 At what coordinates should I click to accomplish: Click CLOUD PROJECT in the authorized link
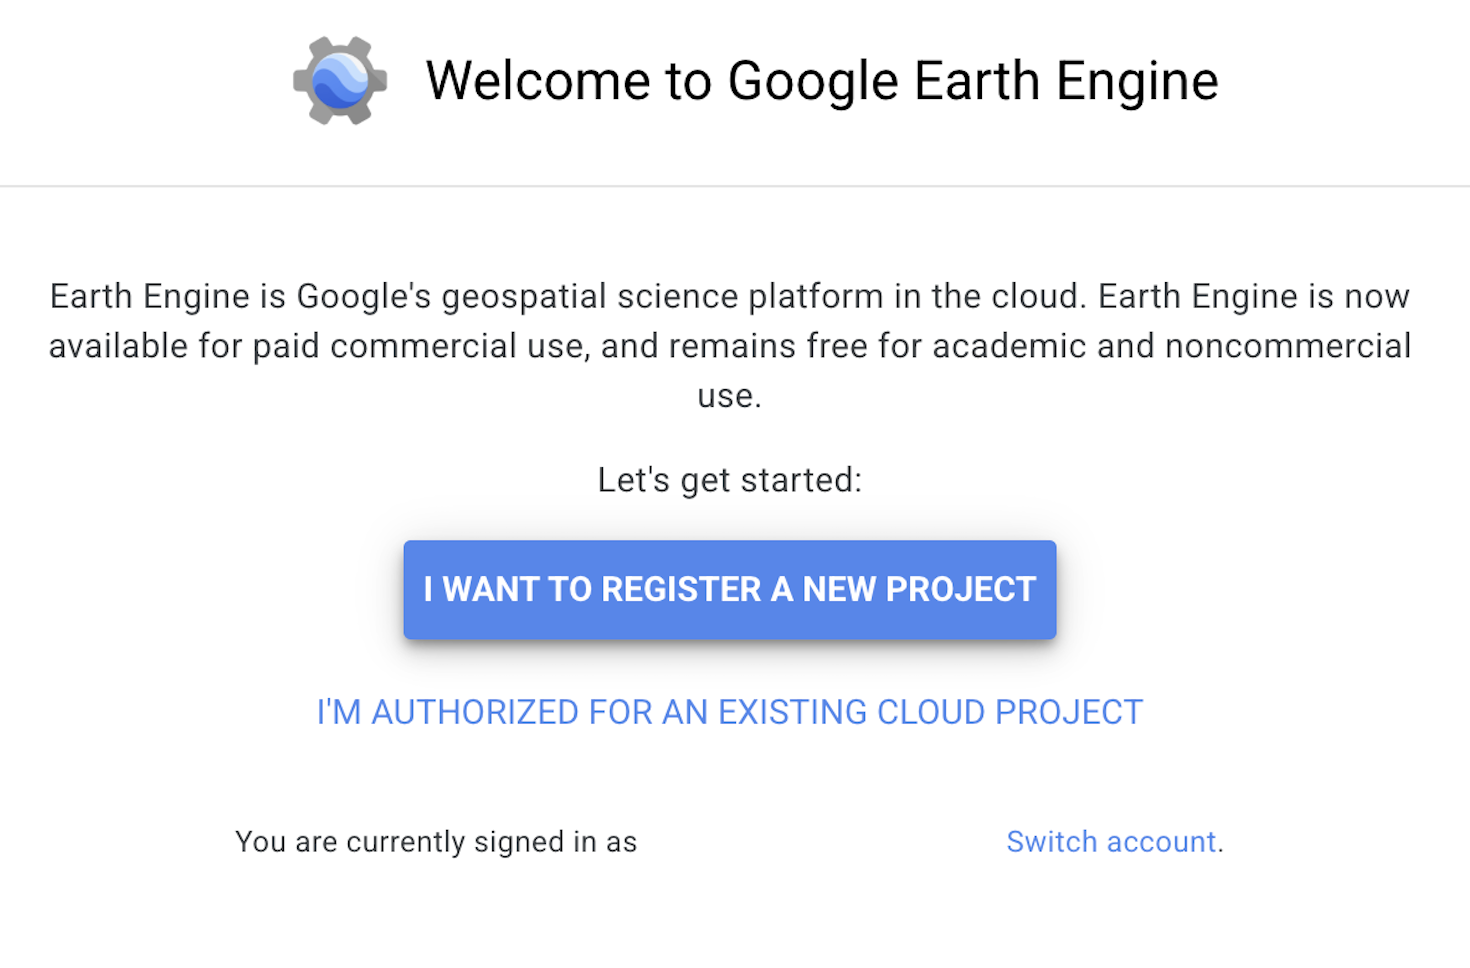point(1010,712)
